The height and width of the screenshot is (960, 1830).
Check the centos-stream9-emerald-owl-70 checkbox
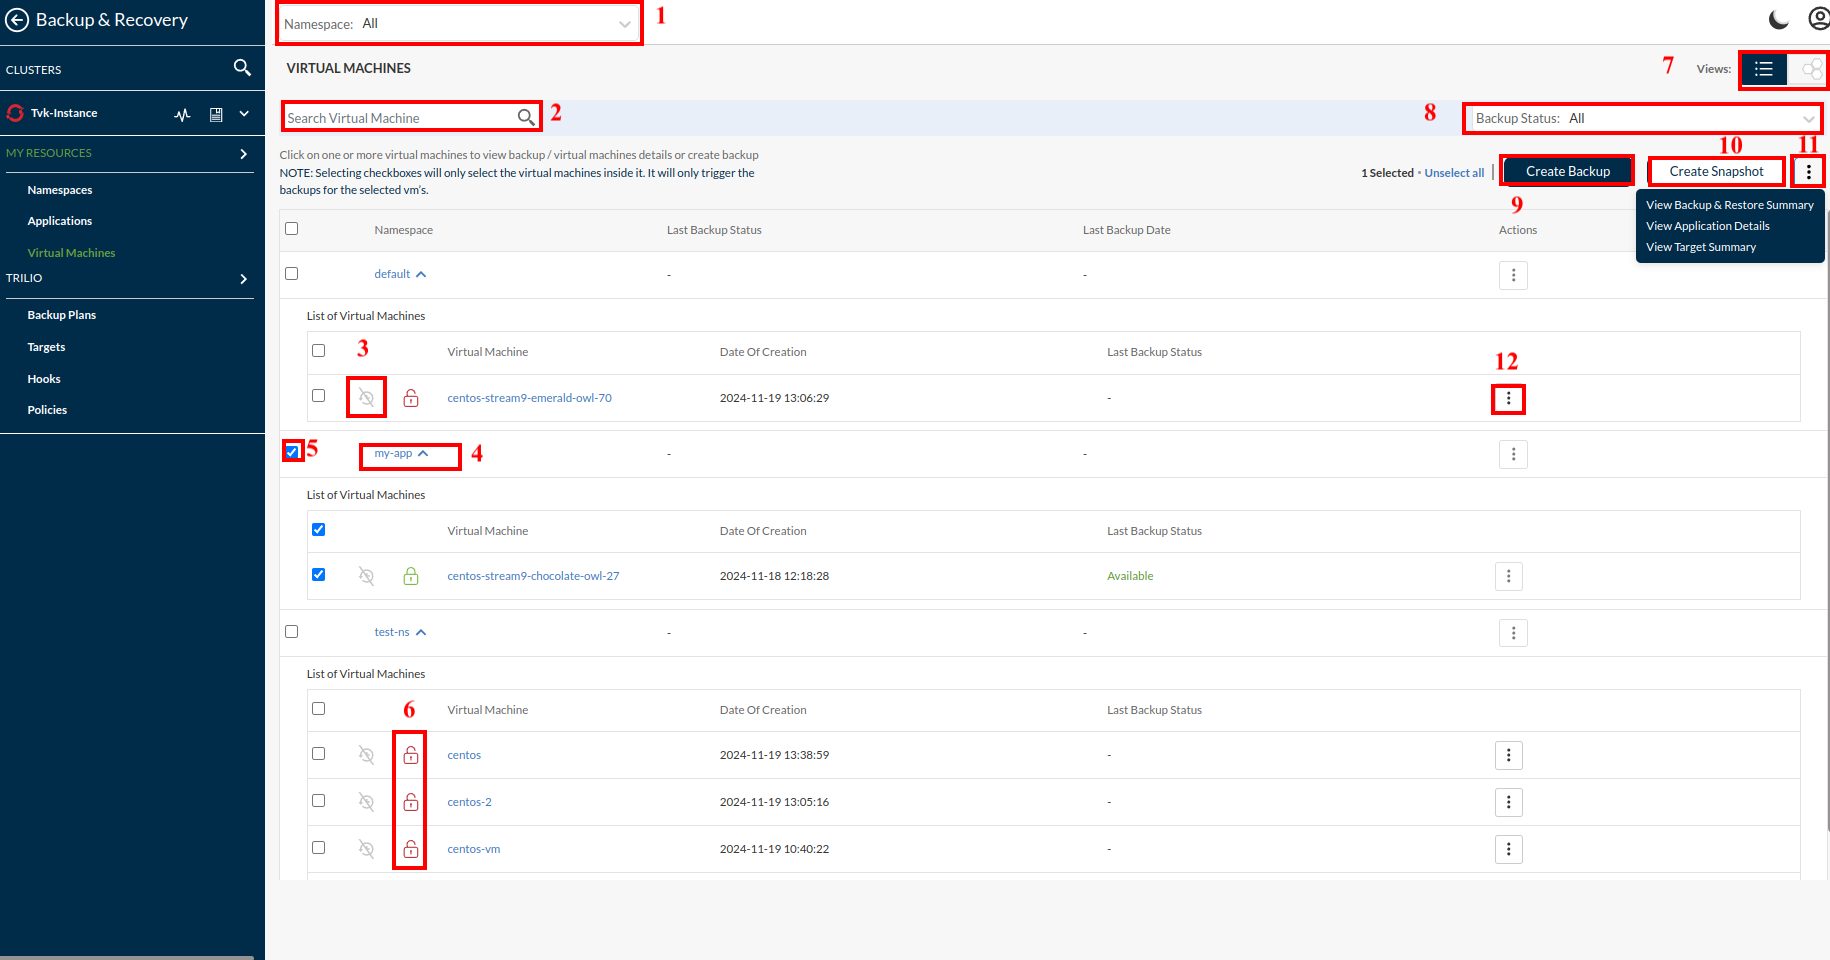pos(318,396)
